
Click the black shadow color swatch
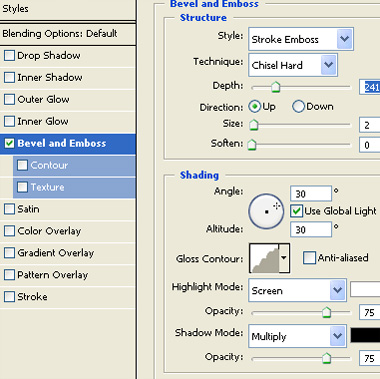click(x=365, y=335)
